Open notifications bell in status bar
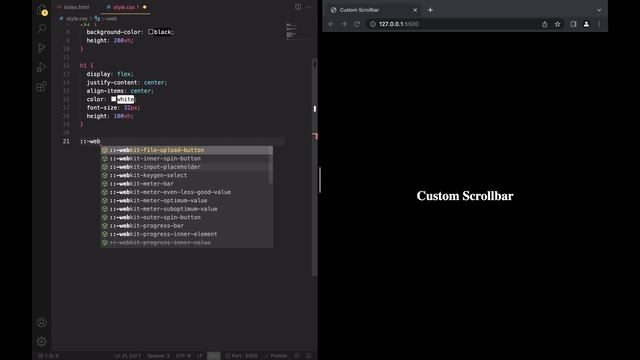This screenshot has width=640, height=360. [309, 356]
